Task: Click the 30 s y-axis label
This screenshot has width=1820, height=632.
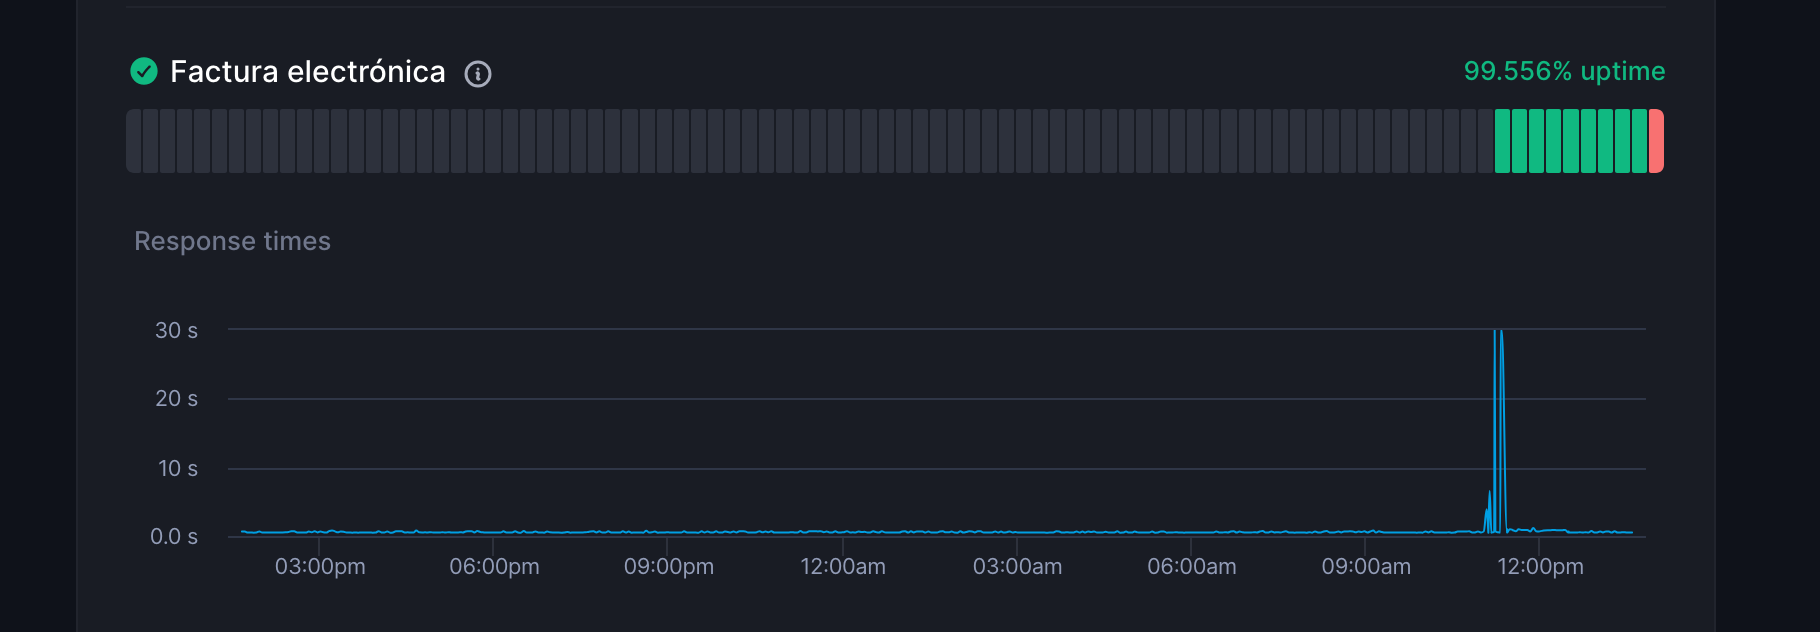Action: click(176, 330)
